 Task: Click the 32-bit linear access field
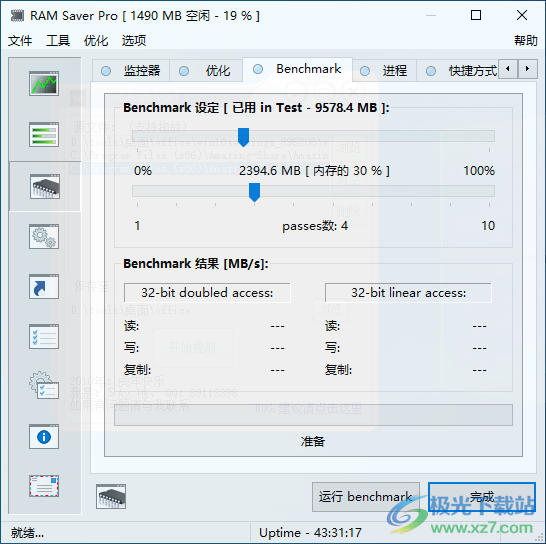coord(408,293)
